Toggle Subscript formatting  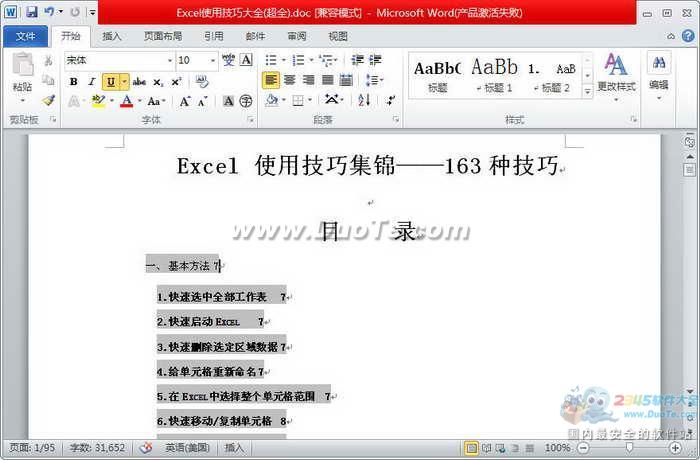[x=158, y=82]
